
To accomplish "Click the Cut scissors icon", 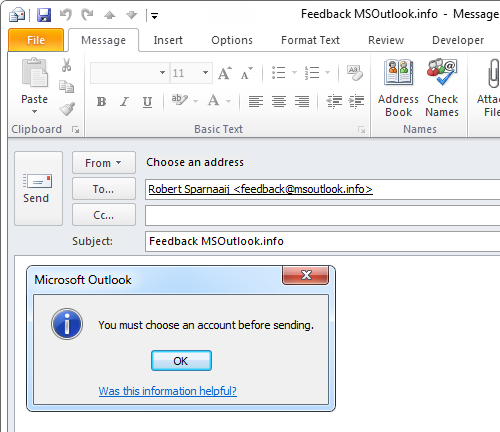I will [66, 65].
